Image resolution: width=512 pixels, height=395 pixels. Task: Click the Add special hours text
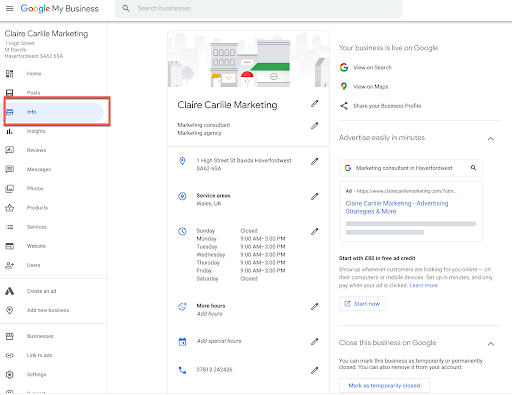click(219, 341)
